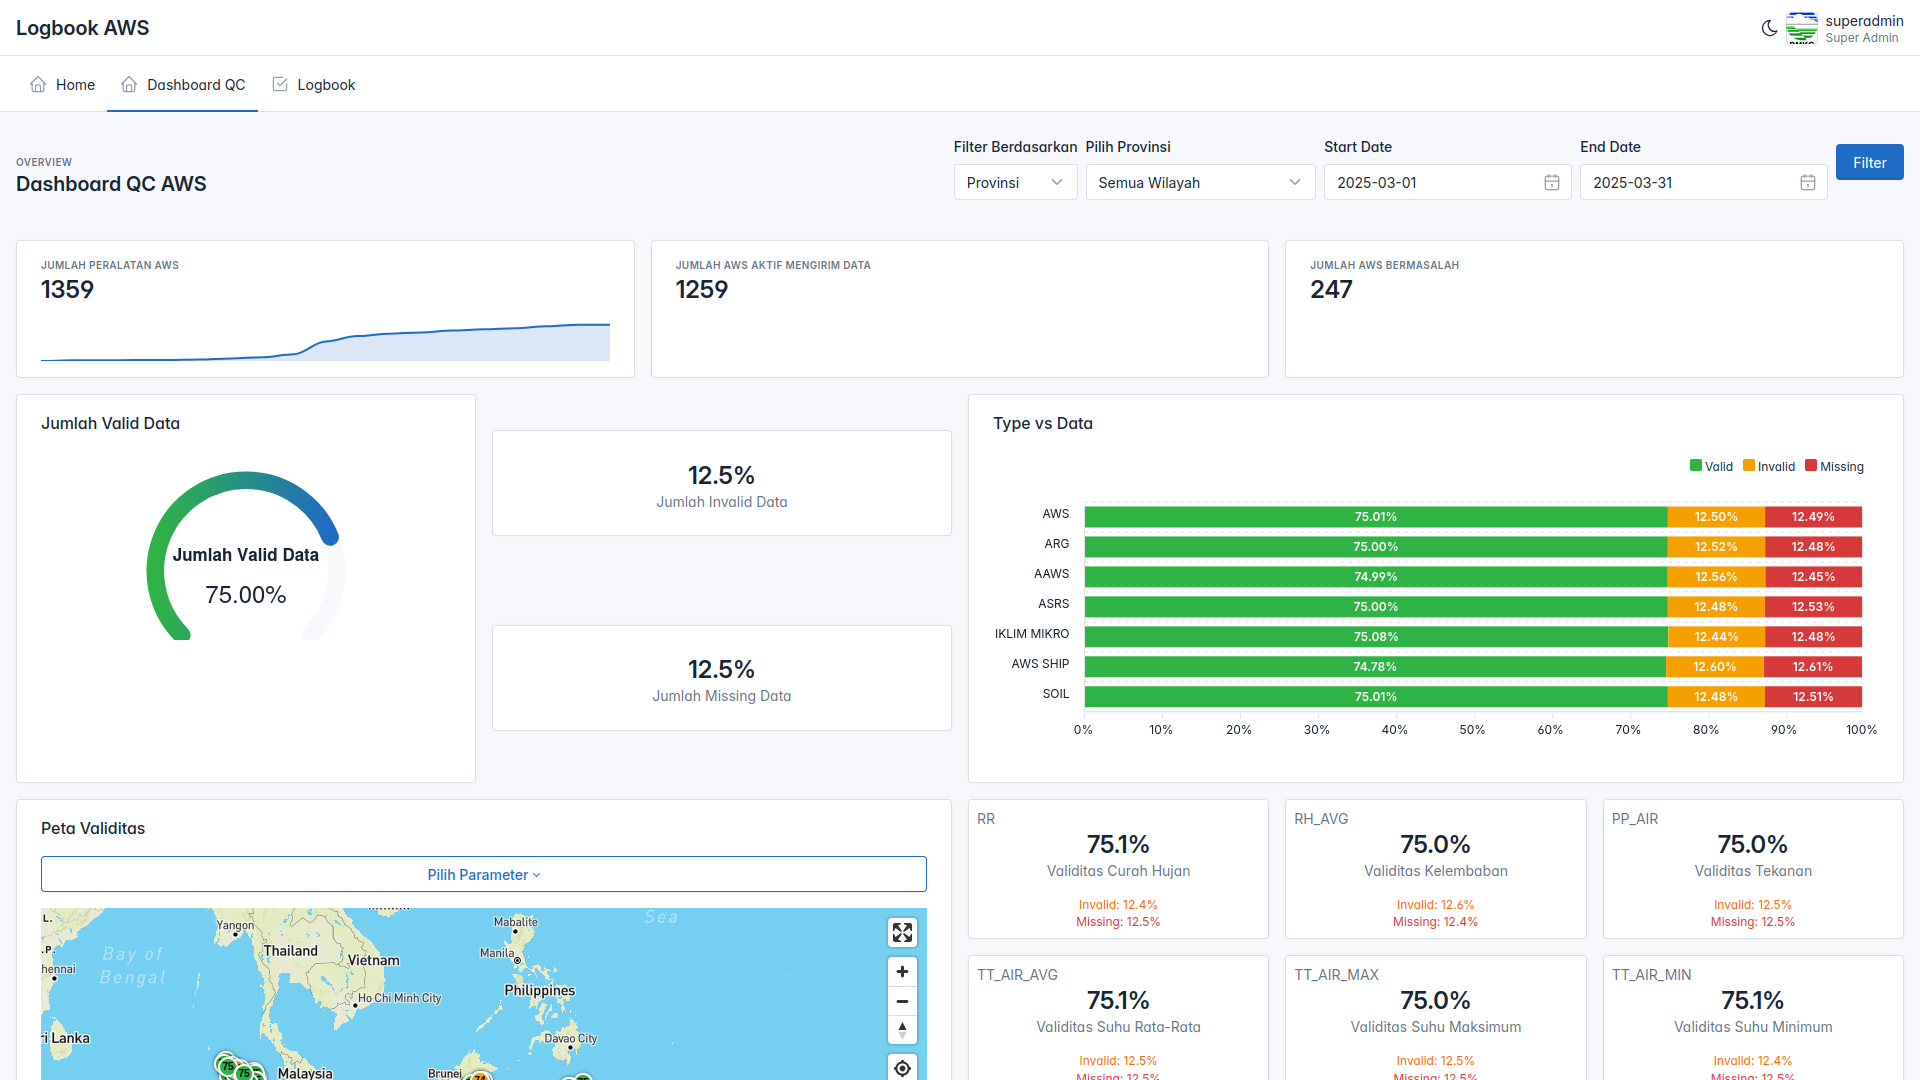The image size is (1920, 1080).
Task: Go to Home tab
Action: (63, 85)
